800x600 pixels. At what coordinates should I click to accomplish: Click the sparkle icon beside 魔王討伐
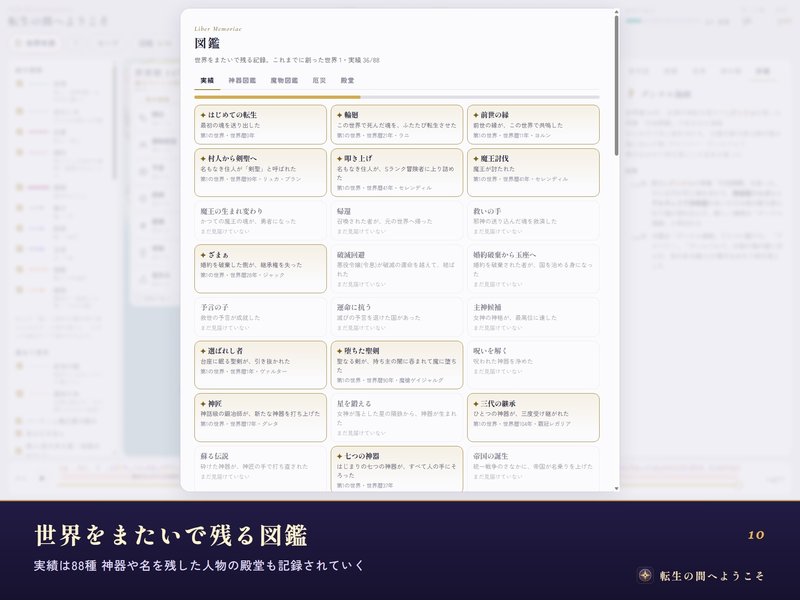(x=476, y=159)
